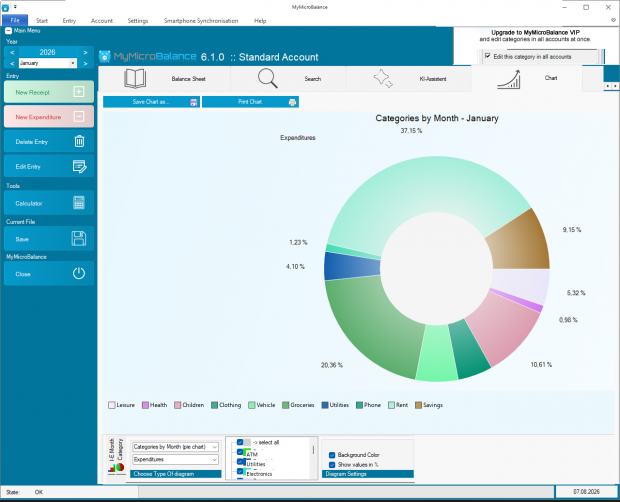Open the File menu
620x502 pixels.
tap(15, 21)
